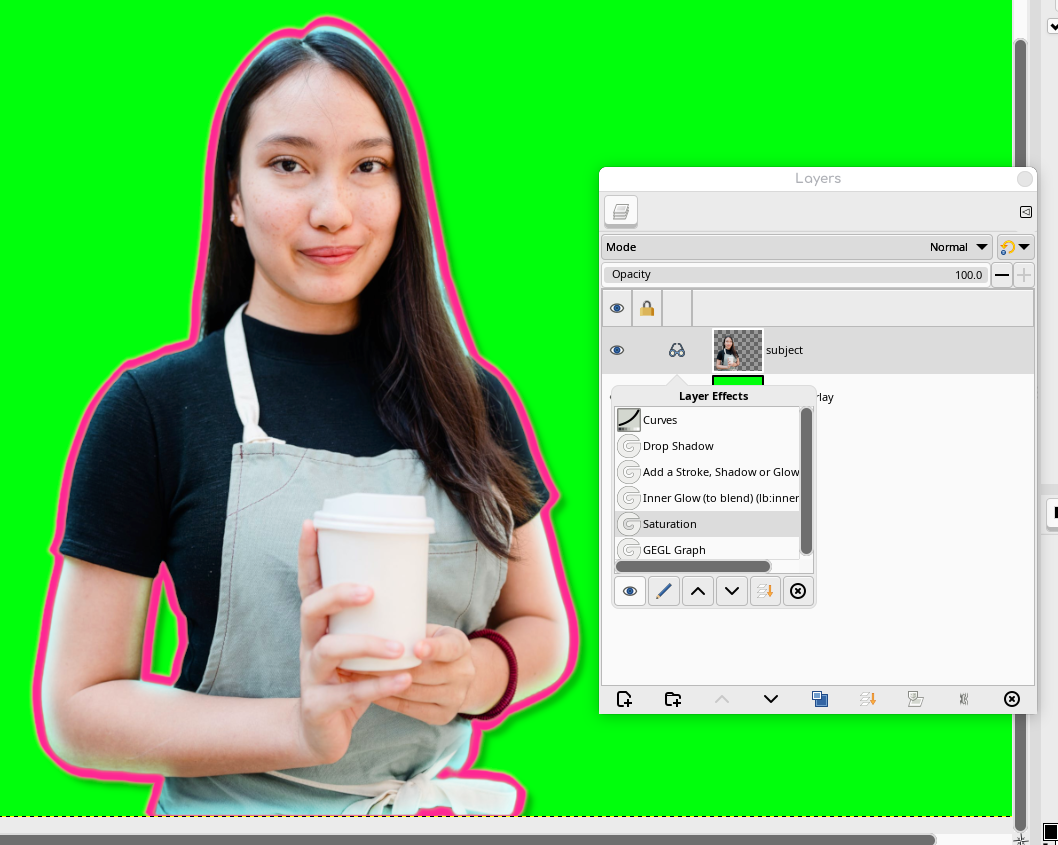The image size is (1058, 845).
Task: Click the subject layer effects glasses icon
Action: (677, 350)
